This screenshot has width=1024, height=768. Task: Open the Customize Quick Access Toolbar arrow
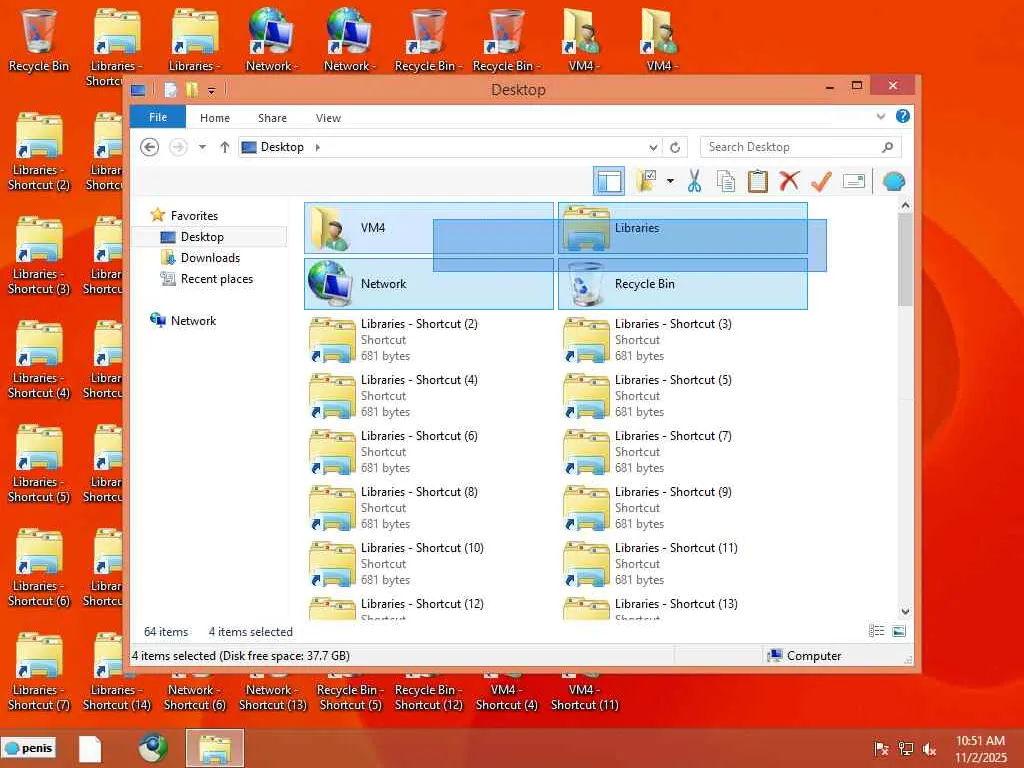[x=212, y=91]
